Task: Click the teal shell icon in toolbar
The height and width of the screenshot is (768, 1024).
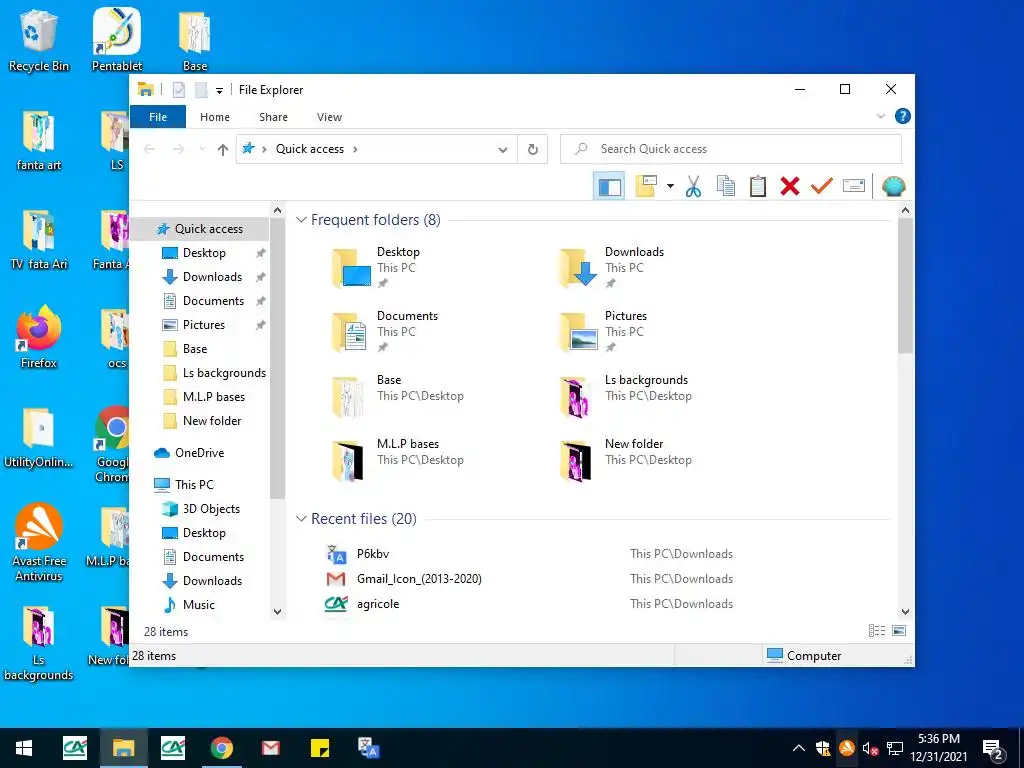Action: click(x=893, y=187)
